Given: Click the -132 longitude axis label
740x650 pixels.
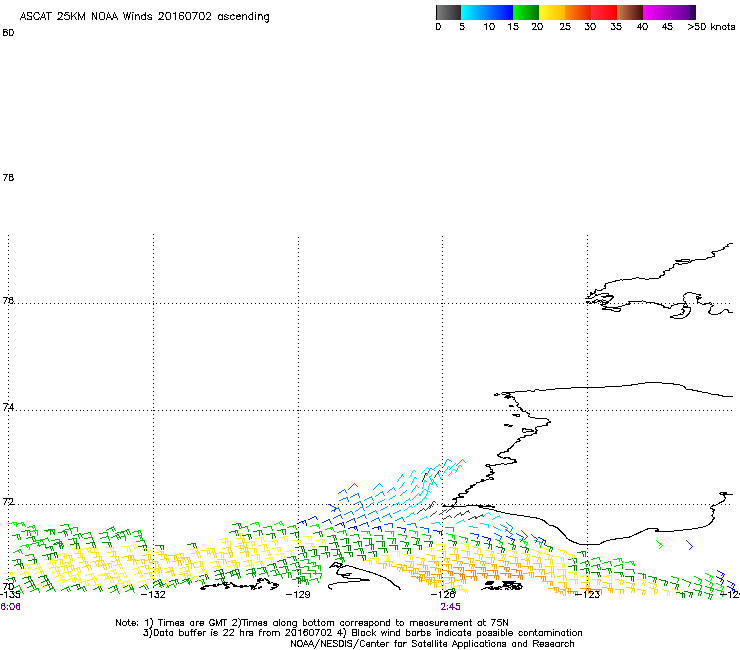Looking at the screenshot, I should click(x=153, y=594).
